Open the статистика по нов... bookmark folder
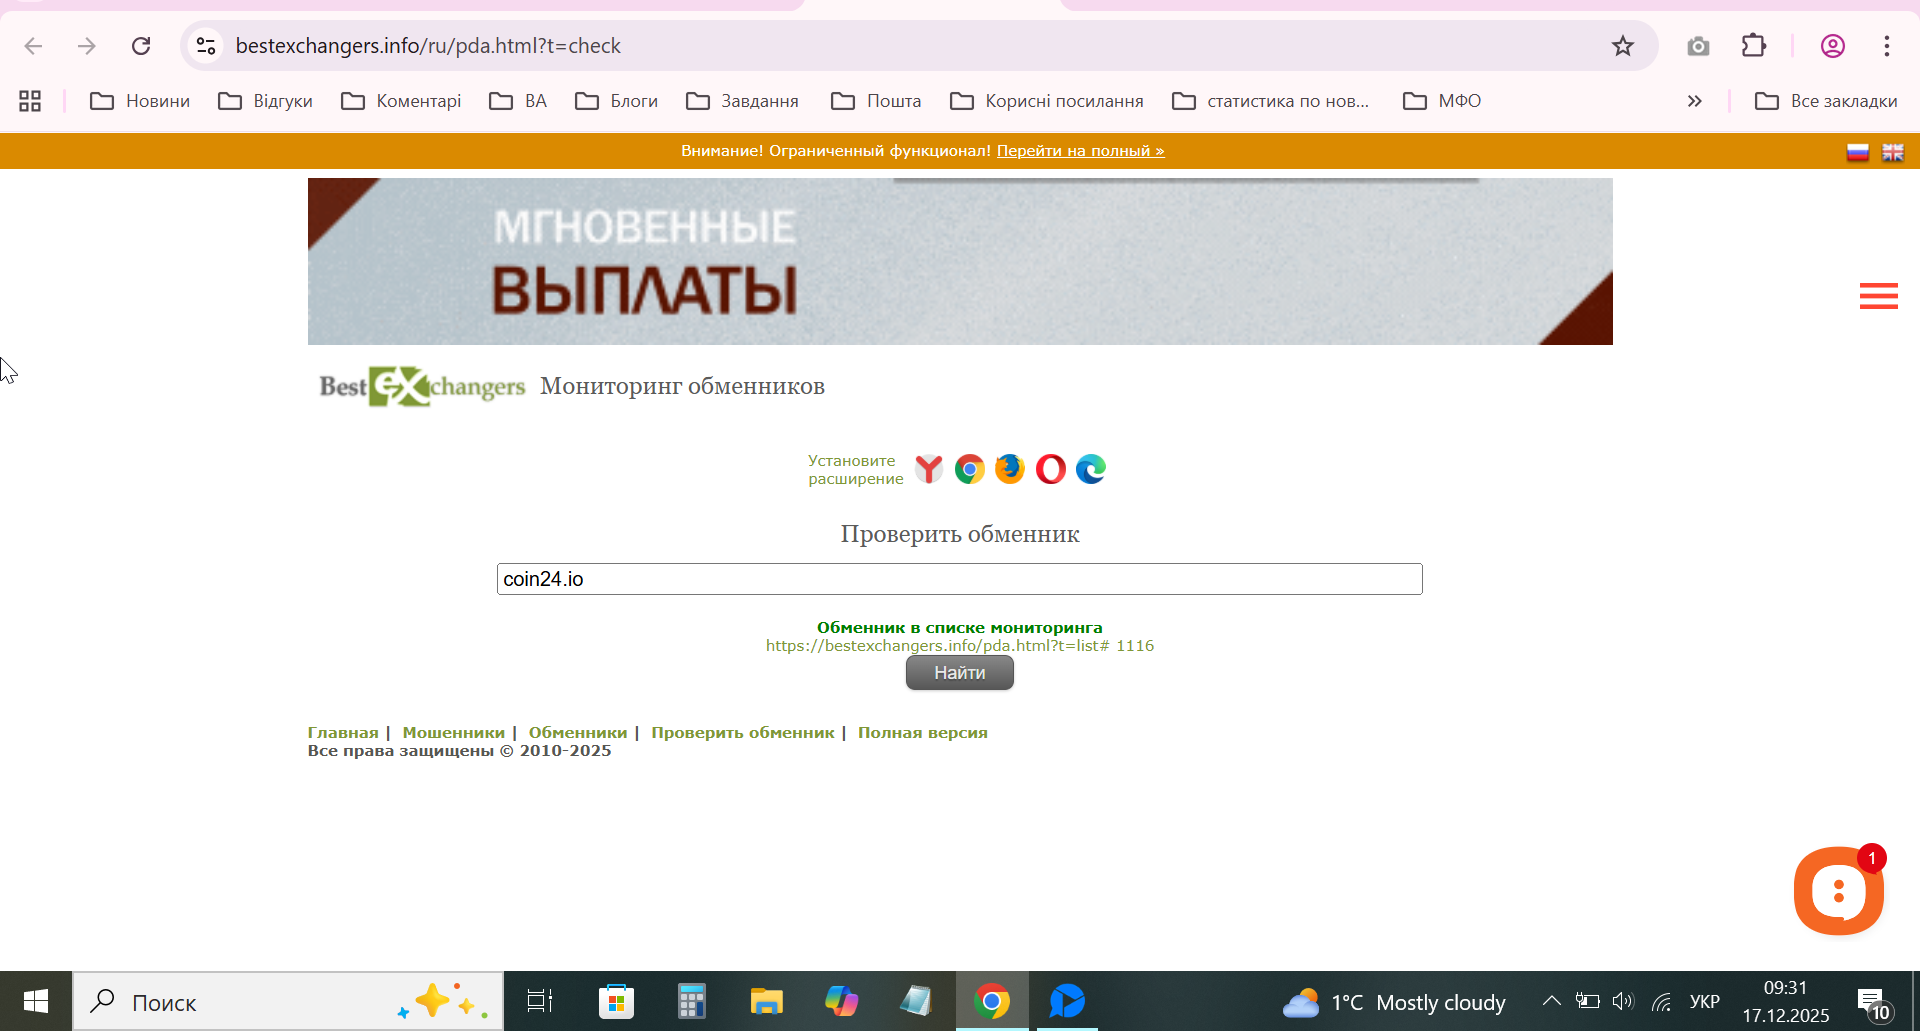Screen dimensions: 1920x1031 [1270, 101]
